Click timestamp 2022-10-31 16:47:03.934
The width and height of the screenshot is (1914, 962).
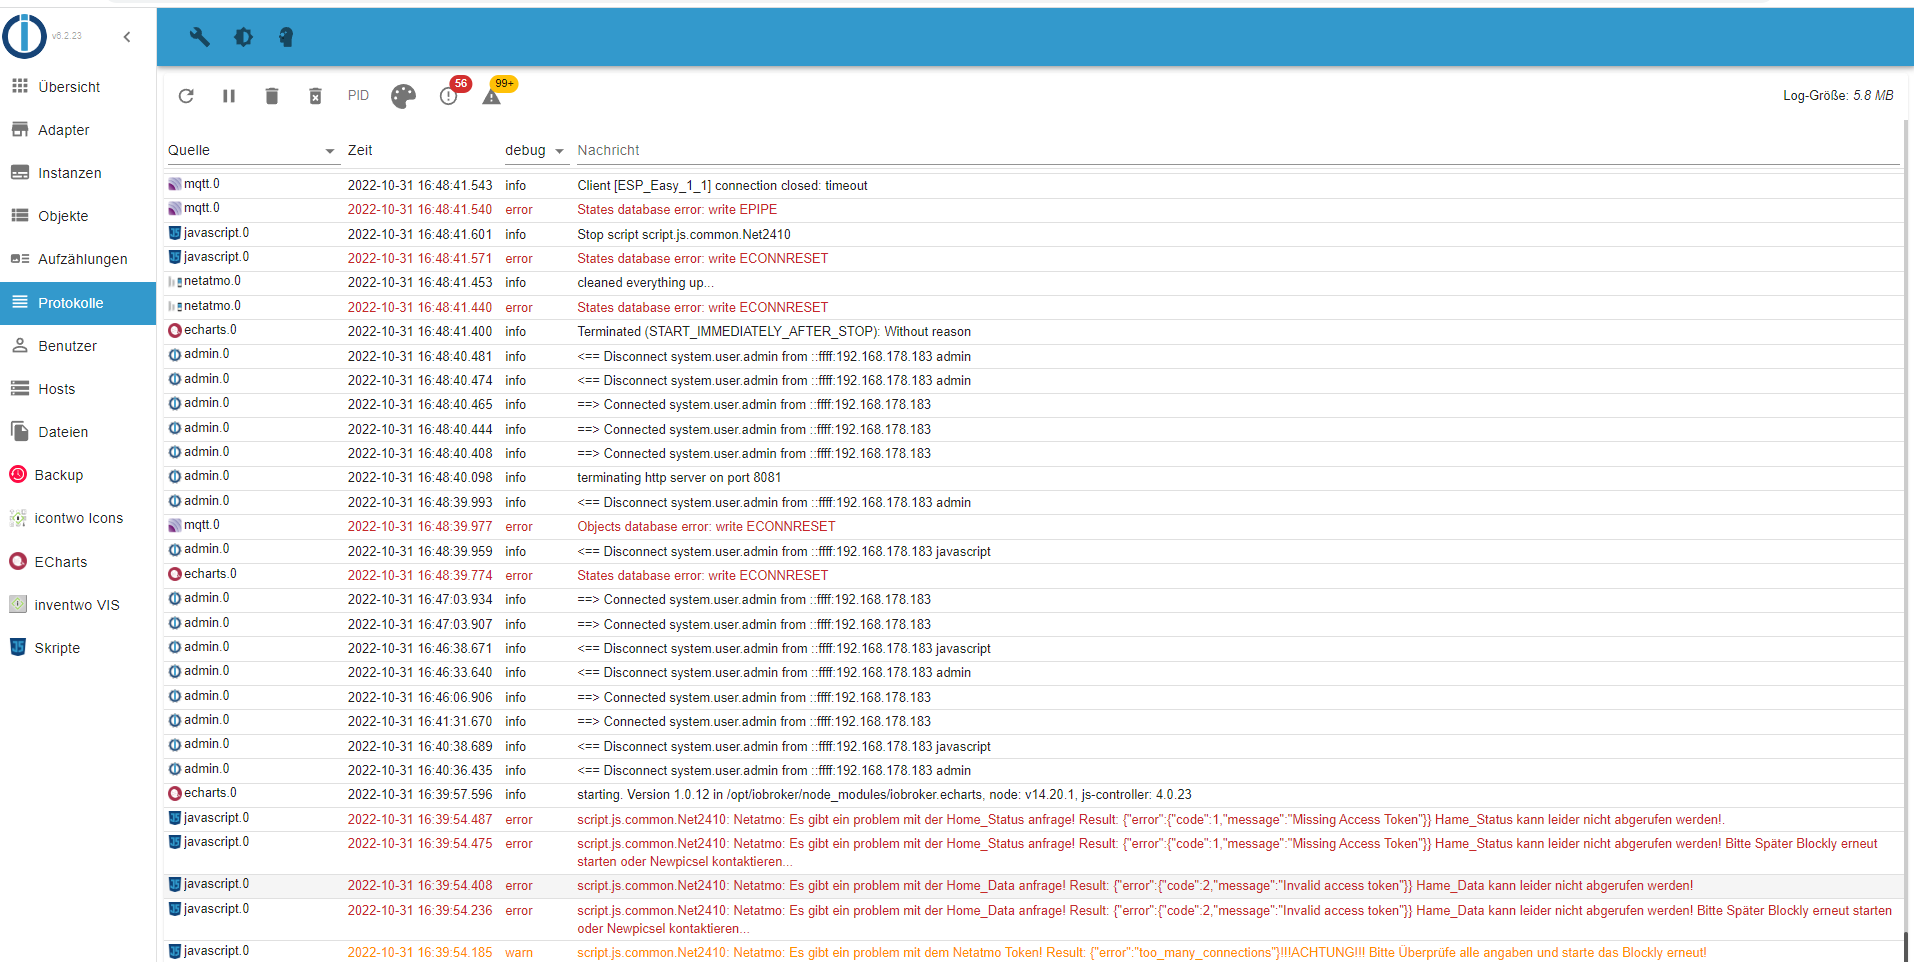[x=420, y=600]
